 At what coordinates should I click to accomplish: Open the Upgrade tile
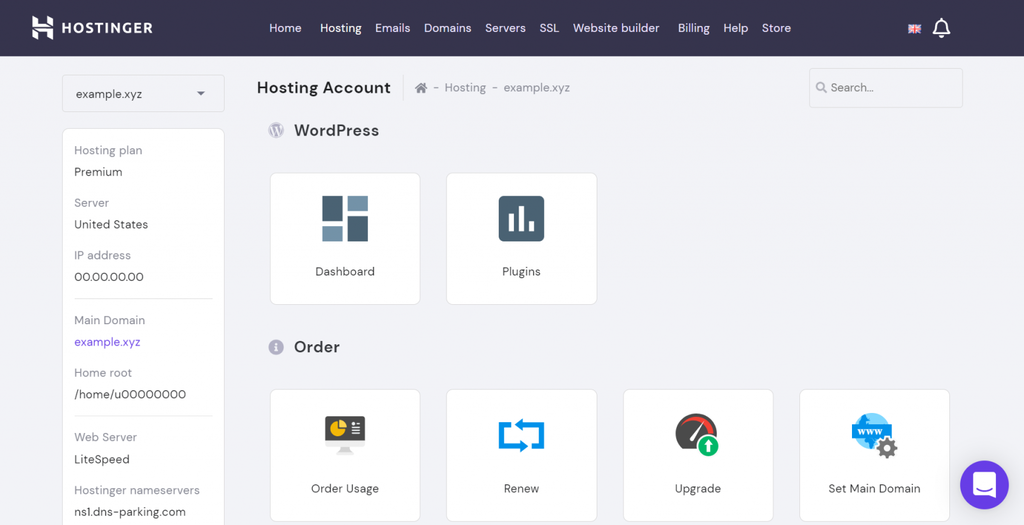(698, 455)
